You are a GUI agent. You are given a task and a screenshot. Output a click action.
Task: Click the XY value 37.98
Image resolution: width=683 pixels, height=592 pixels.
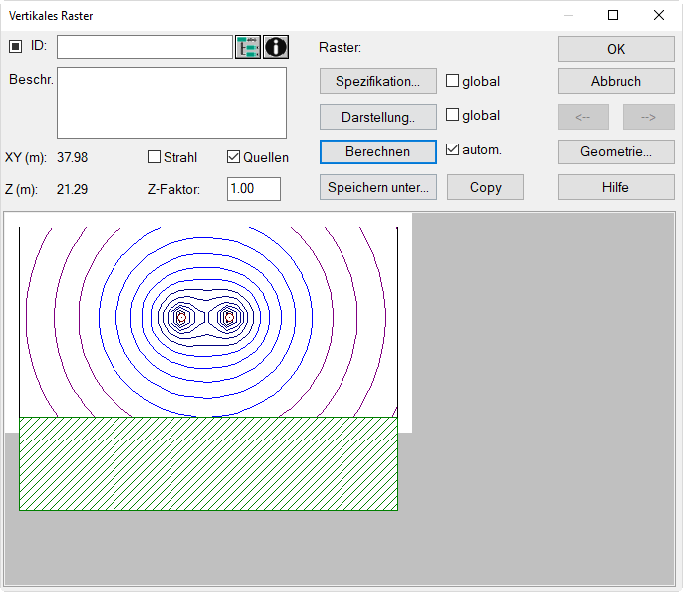(x=72, y=157)
